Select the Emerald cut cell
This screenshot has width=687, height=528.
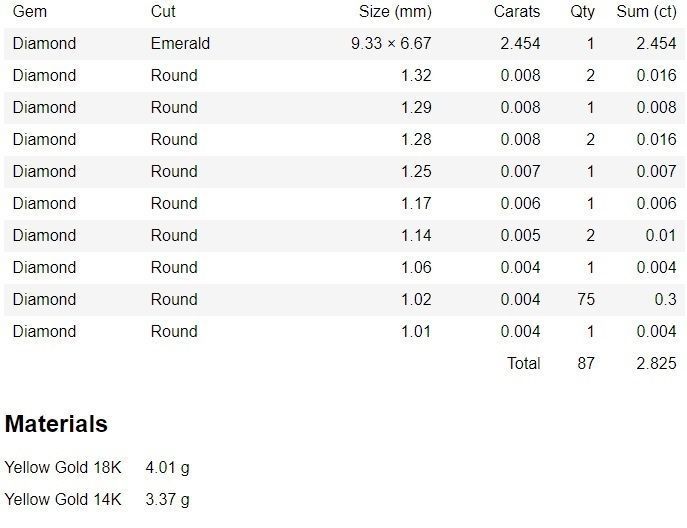click(x=180, y=44)
